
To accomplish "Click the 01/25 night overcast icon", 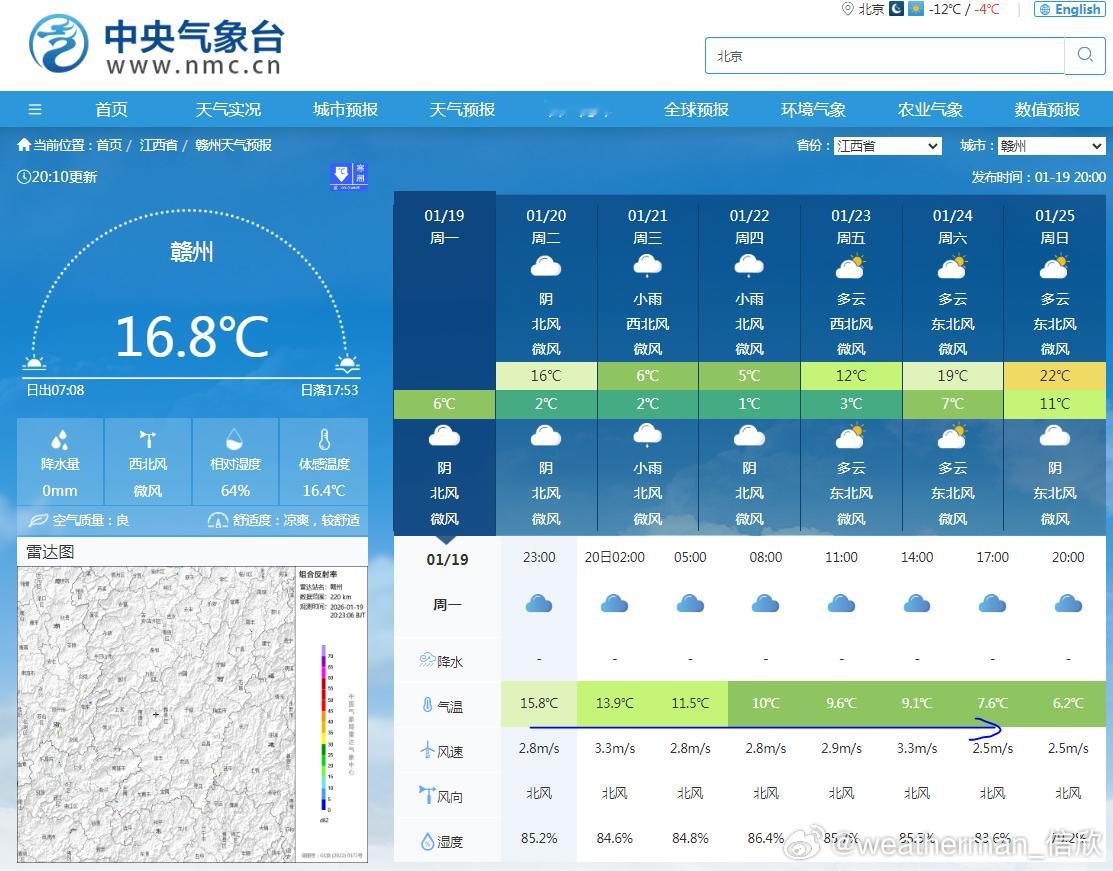I will pos(1054,436).
